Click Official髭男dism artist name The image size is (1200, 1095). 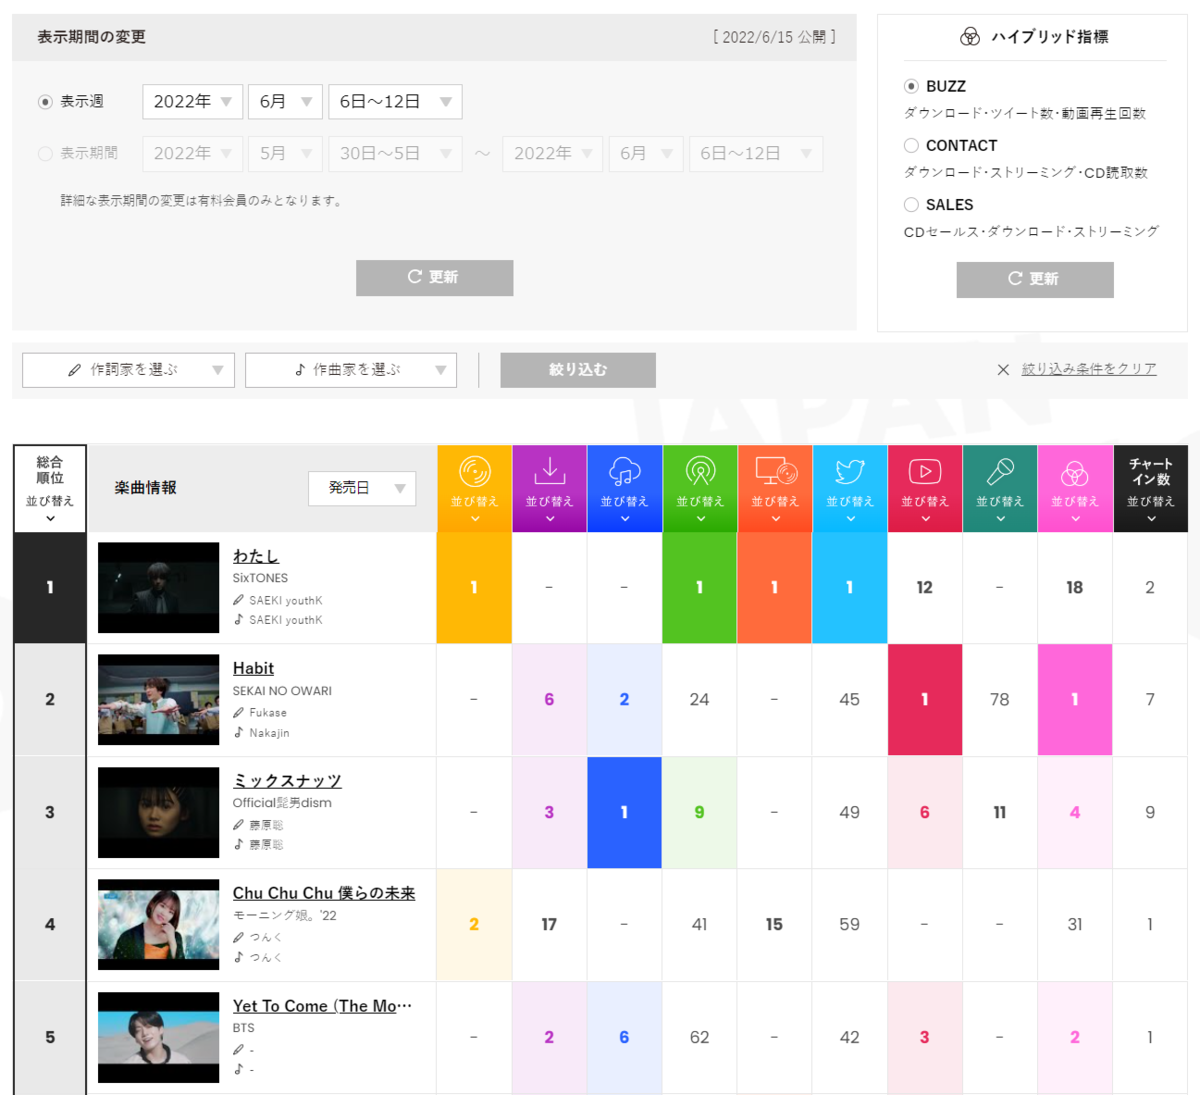click(x=282, y=803)
